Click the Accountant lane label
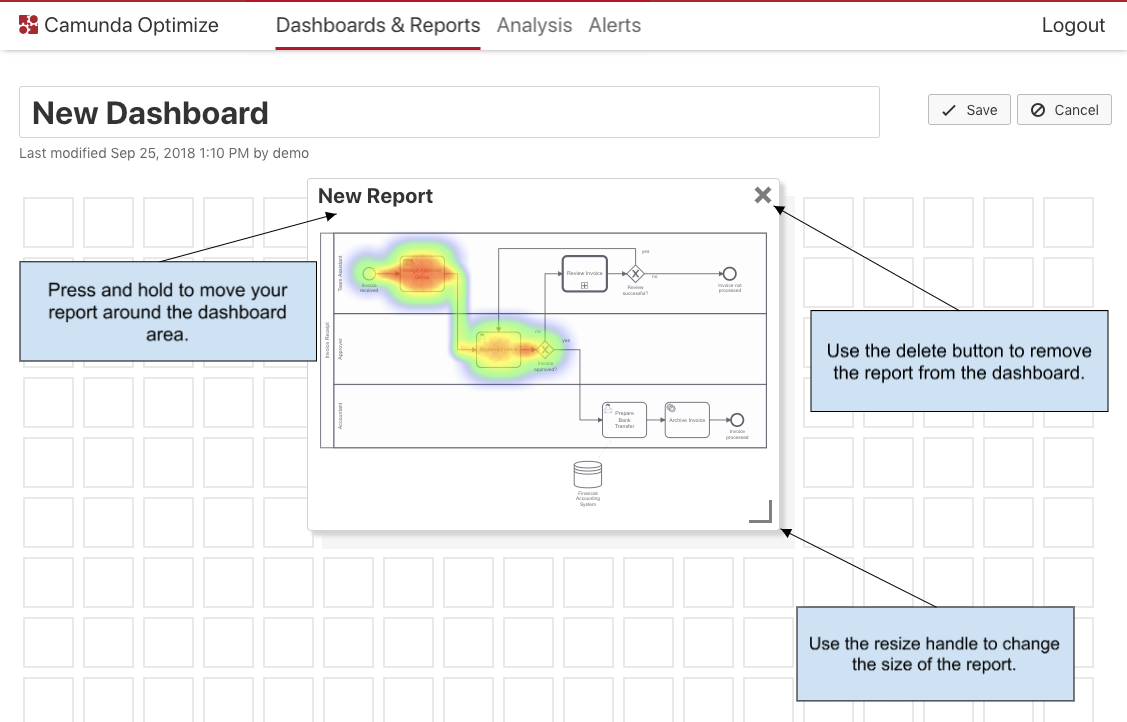 pyautogui.click(x=341, y=416)
